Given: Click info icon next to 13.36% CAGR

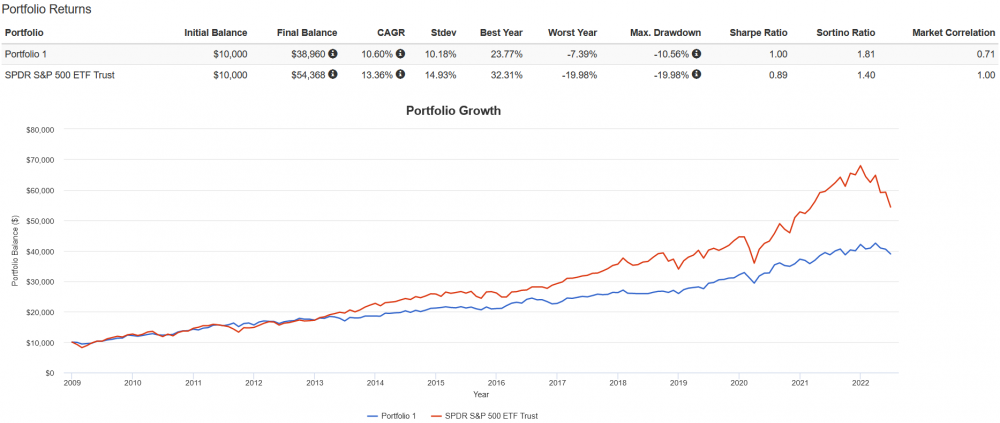Looking at the screenshot, I should [400, 74].
